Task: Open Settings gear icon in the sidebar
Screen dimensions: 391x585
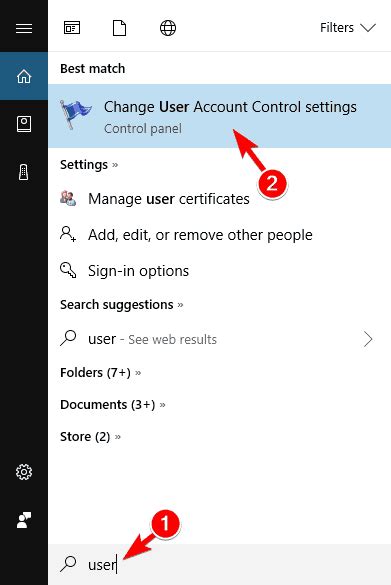Action: 24,472
